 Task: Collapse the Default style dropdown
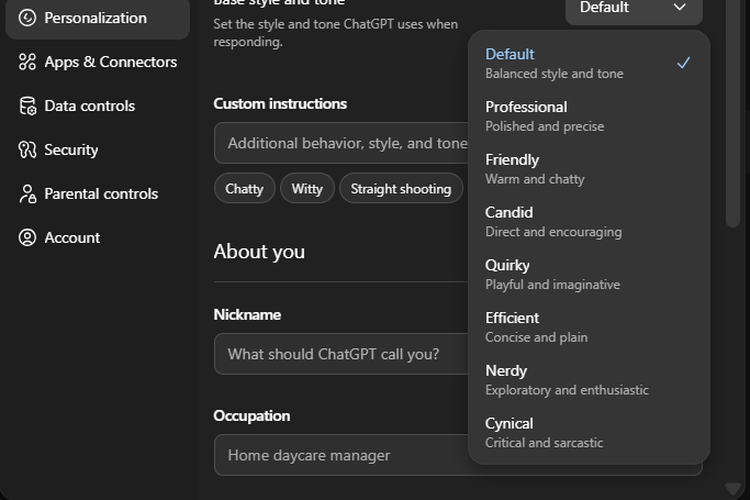pyautogui.click(x=633, y=9)
